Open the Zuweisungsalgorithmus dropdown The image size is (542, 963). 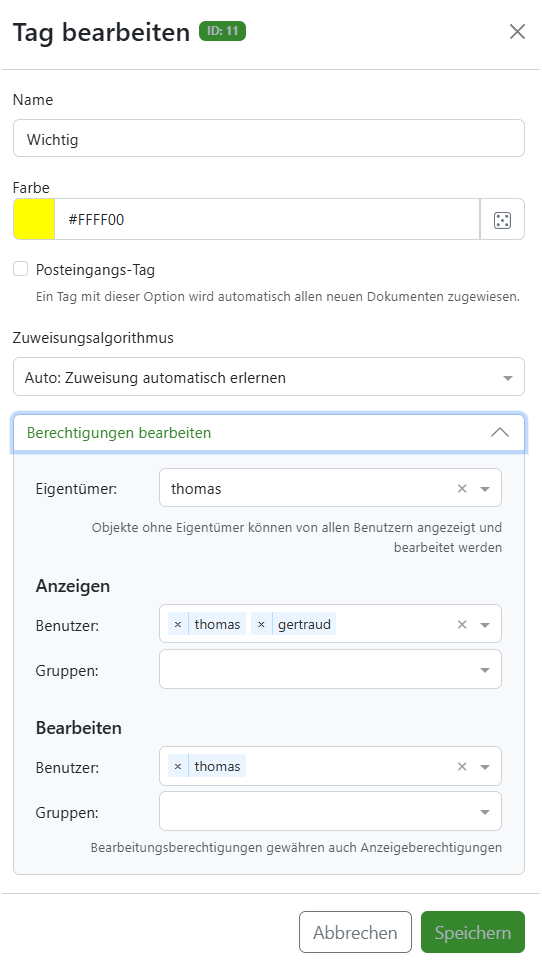coord(269,377)
